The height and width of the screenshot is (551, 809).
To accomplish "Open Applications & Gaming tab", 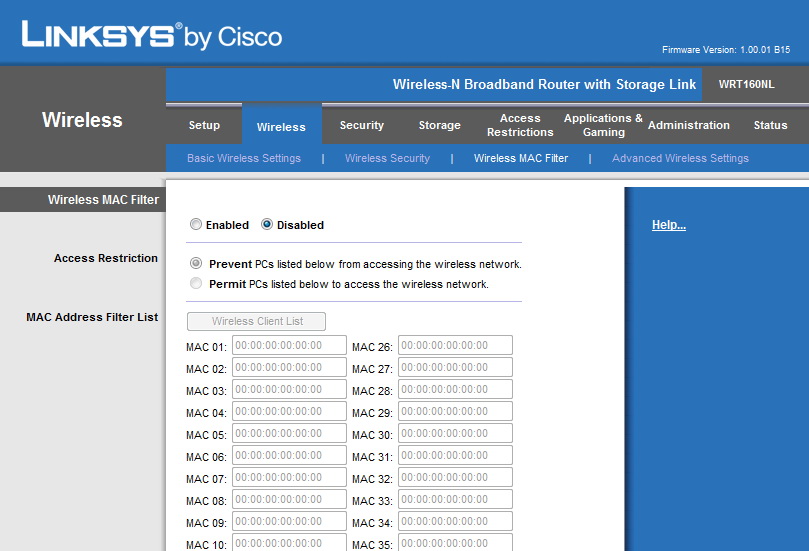I will pos(603,125).
